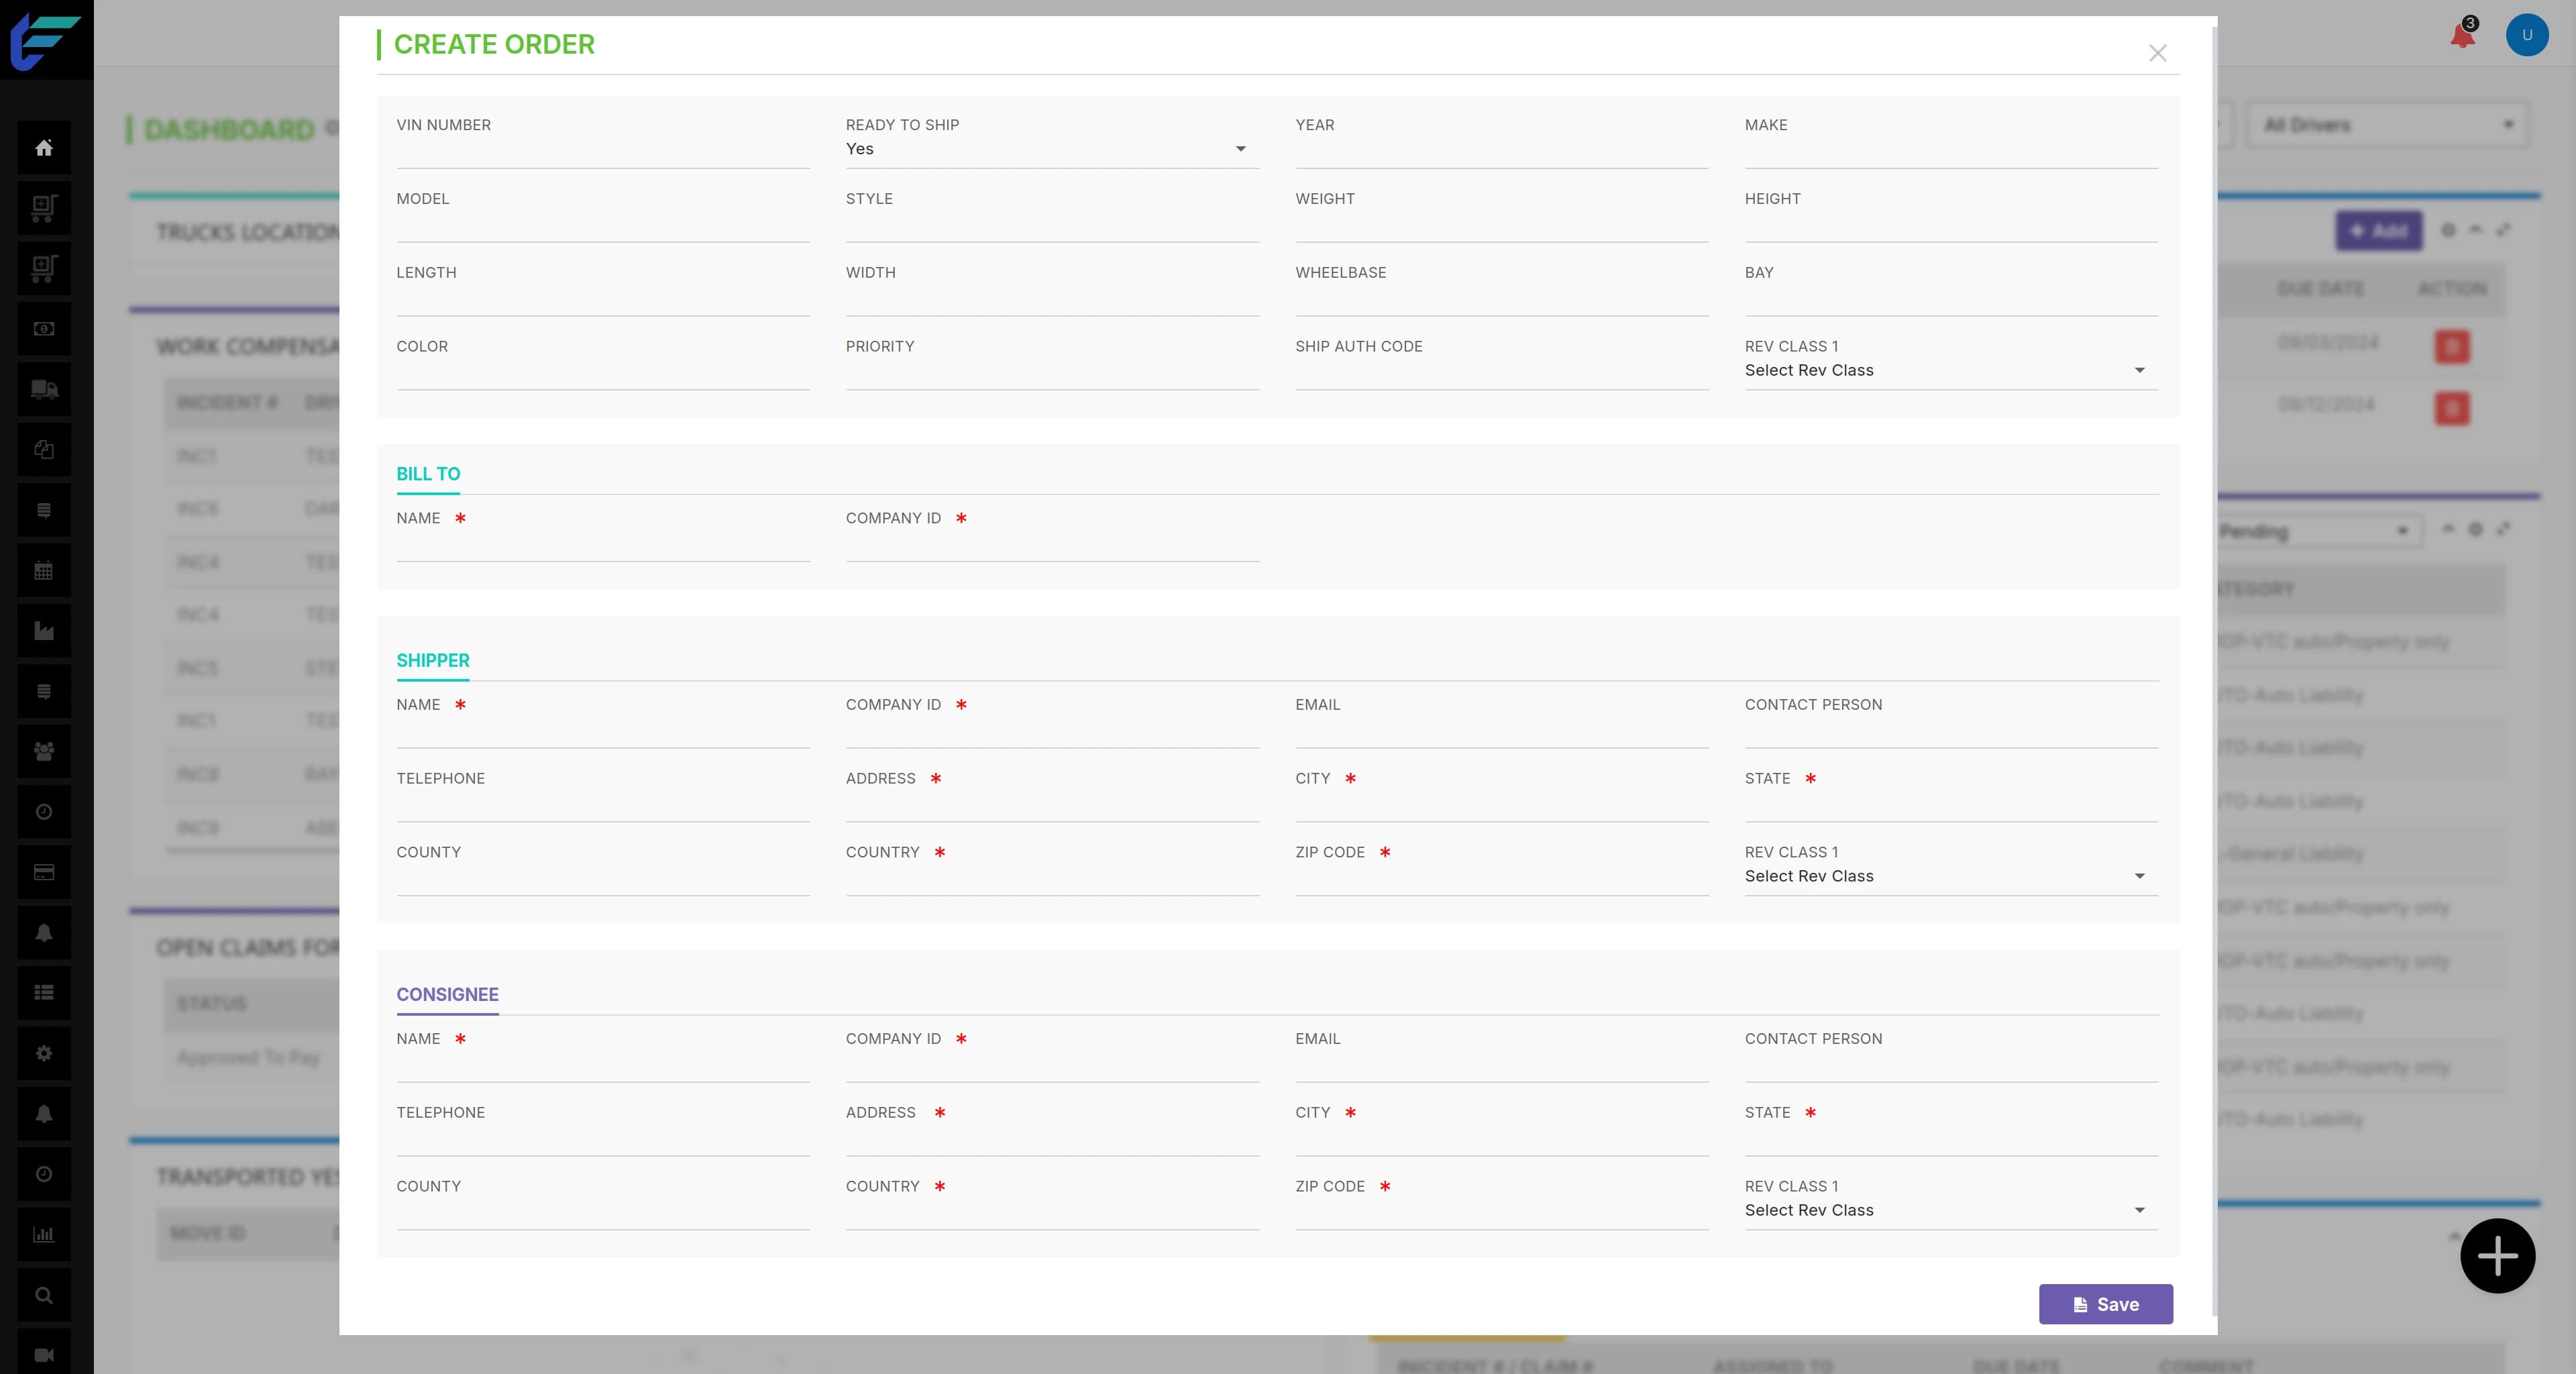Click the company logo in the top-left corner
This screenshot has width=2576, height=1374.
point(45,40)
